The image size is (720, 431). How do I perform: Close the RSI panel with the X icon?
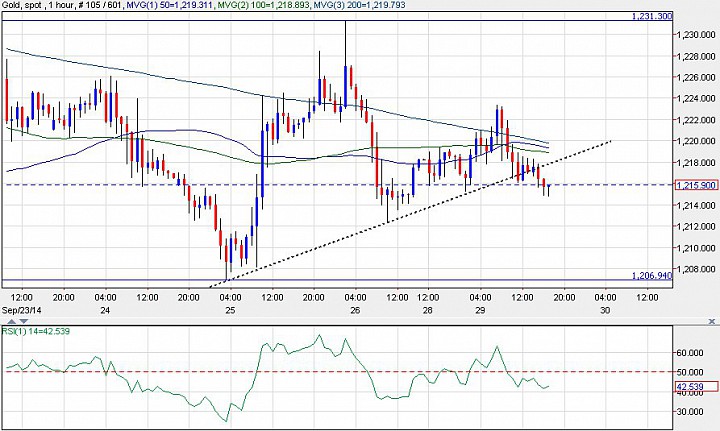[x=712, y=322]
